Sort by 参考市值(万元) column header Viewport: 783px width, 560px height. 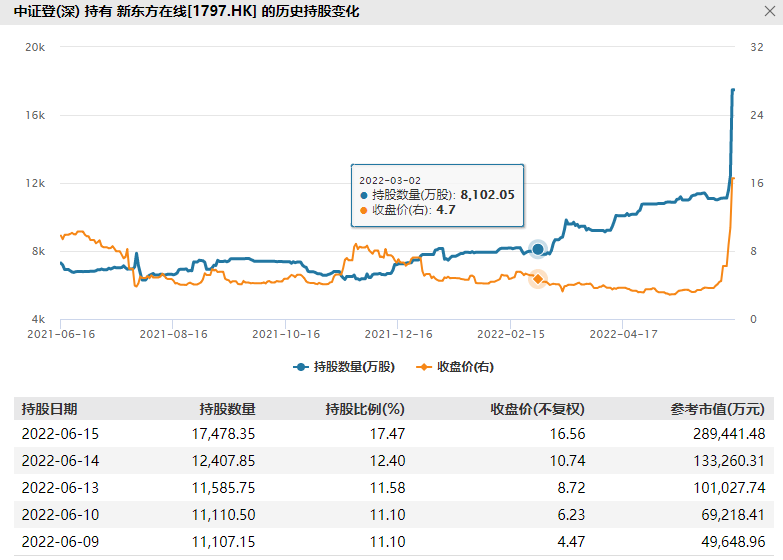[716, 409]
